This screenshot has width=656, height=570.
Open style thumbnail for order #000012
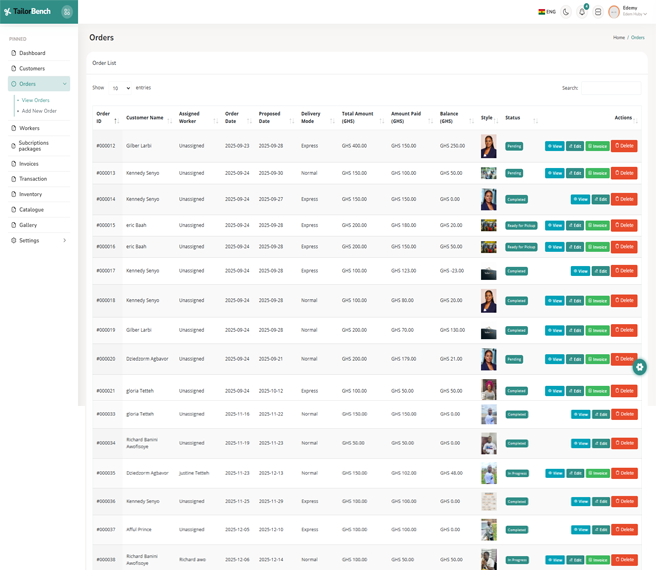tap(488, 146)
